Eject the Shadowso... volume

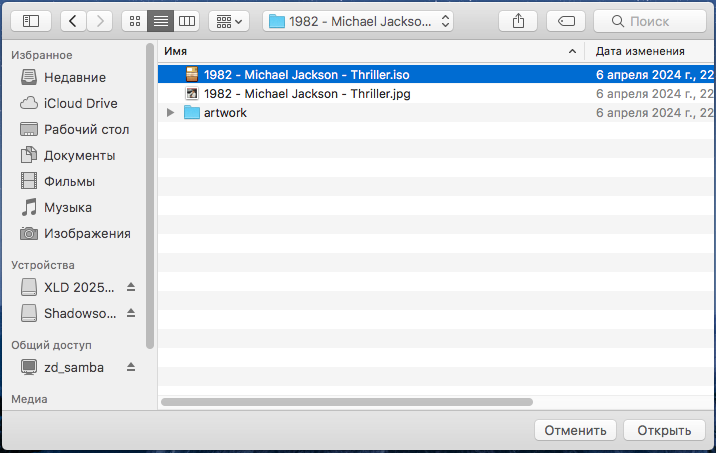(x=131, y=313)
